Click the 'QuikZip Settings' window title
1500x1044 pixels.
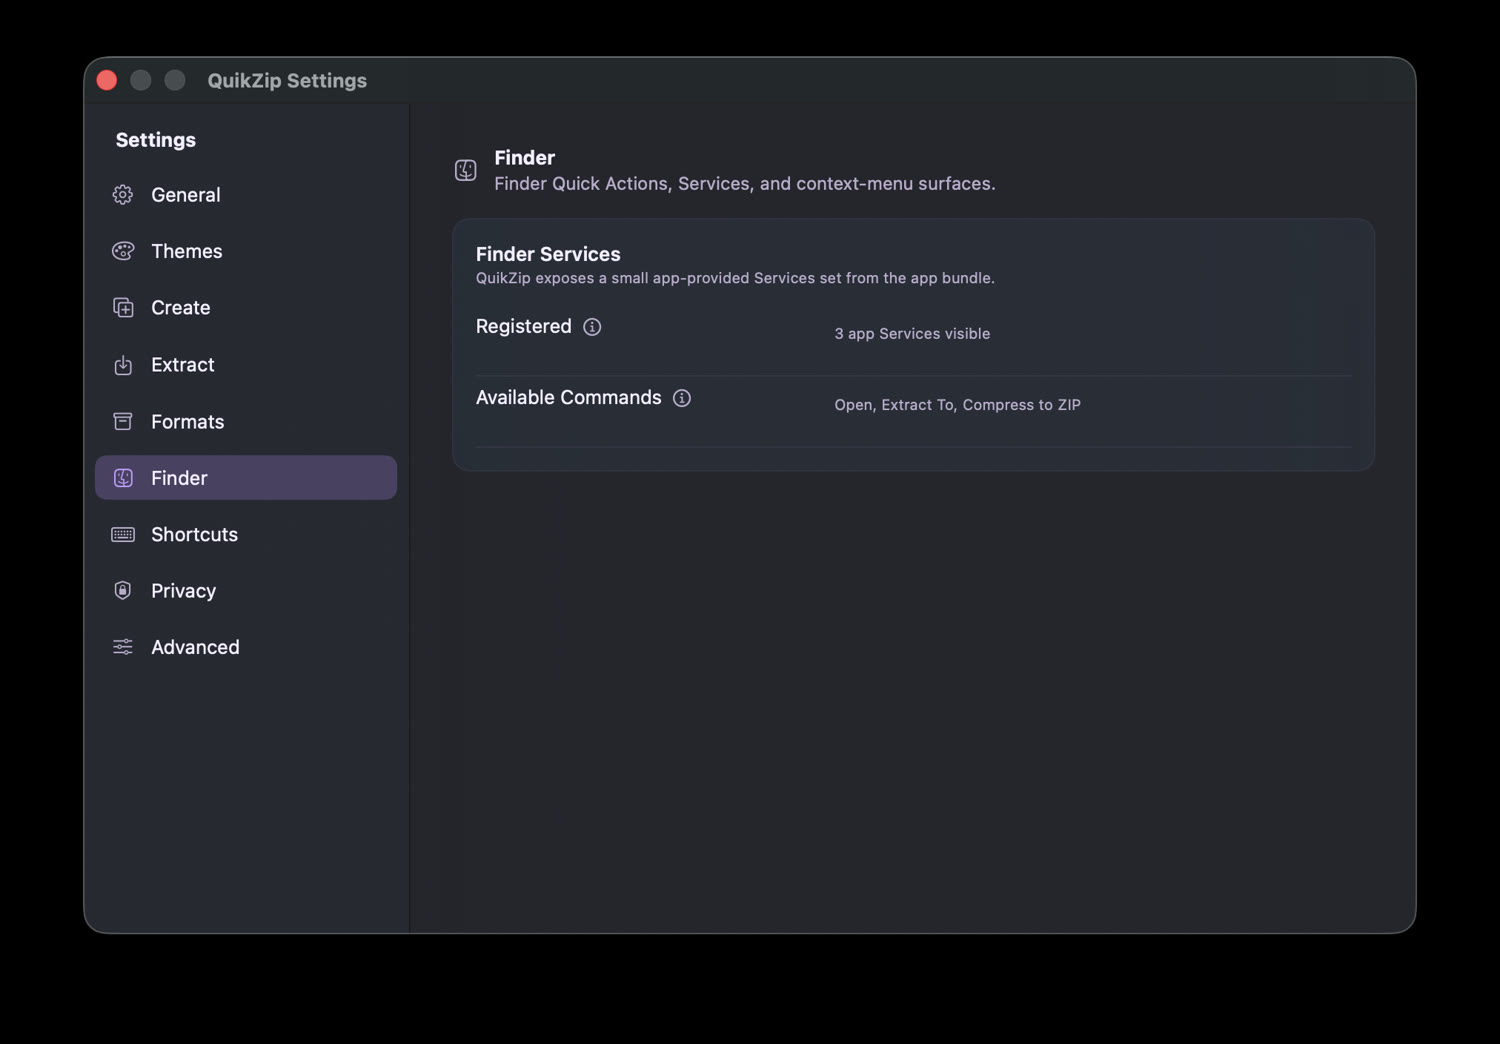[x=287, y=81]
